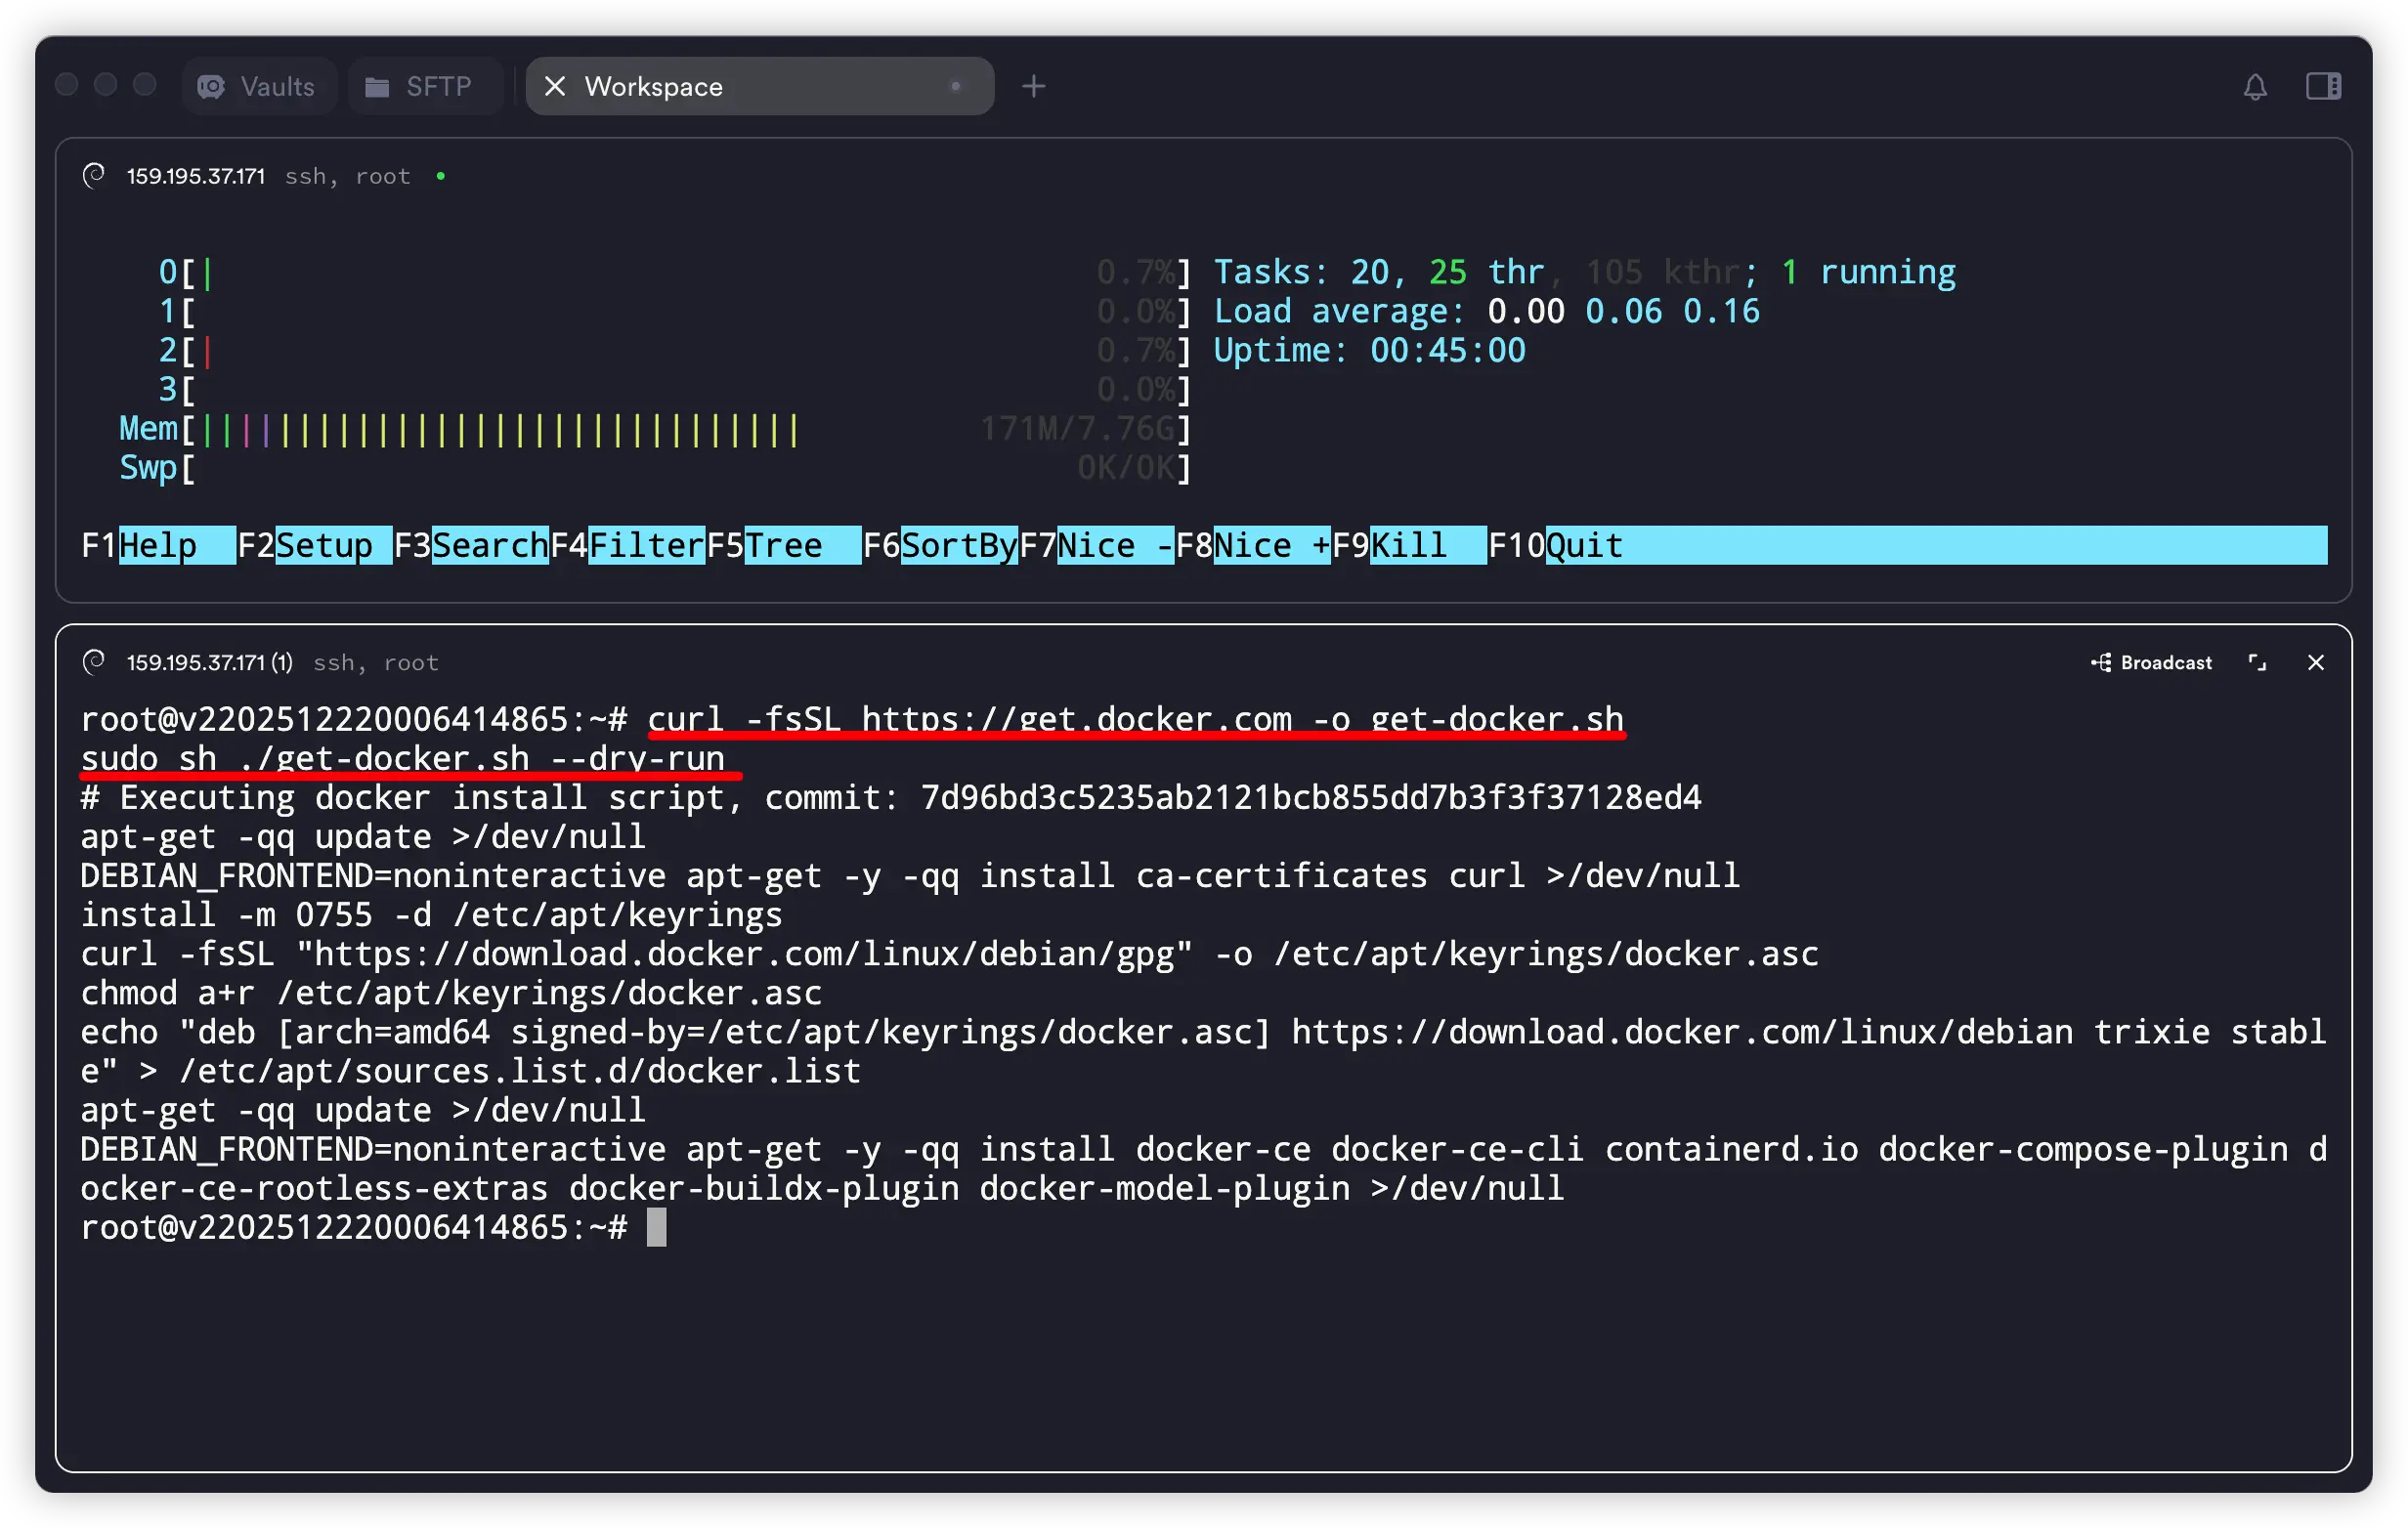Open a new tab with the plus button
2408x1528 pixels.
1034,86
